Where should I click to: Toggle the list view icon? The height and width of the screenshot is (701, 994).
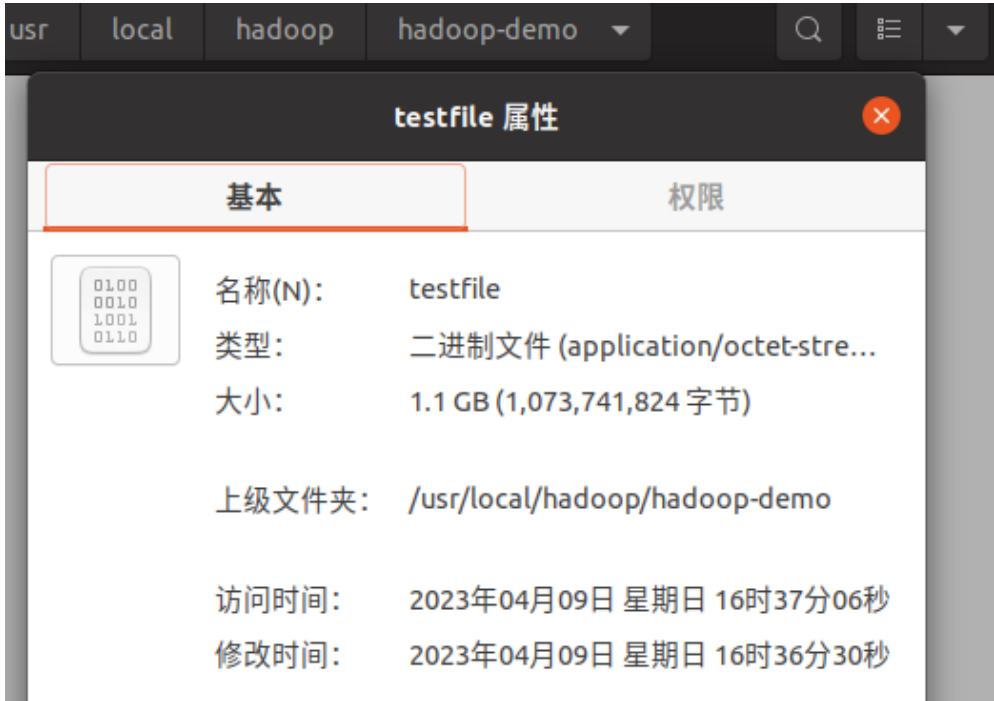coord(888,30)
